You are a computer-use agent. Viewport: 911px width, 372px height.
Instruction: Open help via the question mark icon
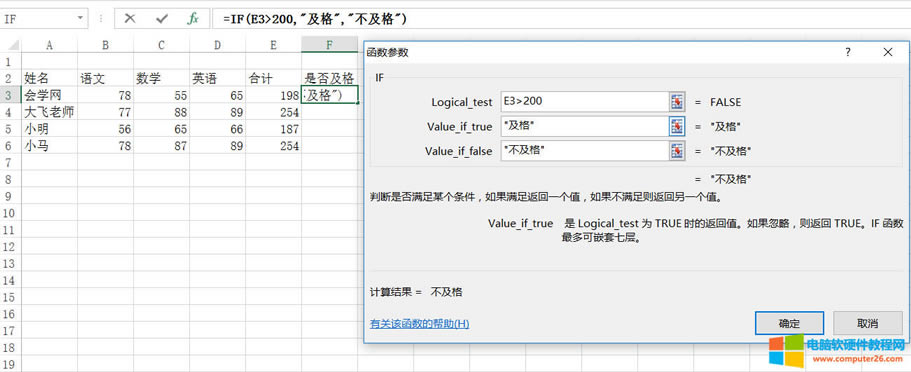848,52
